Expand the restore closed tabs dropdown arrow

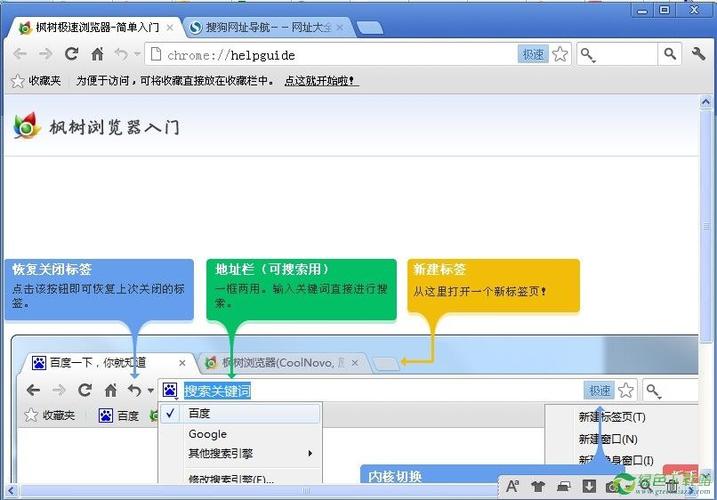click(137, 55)
